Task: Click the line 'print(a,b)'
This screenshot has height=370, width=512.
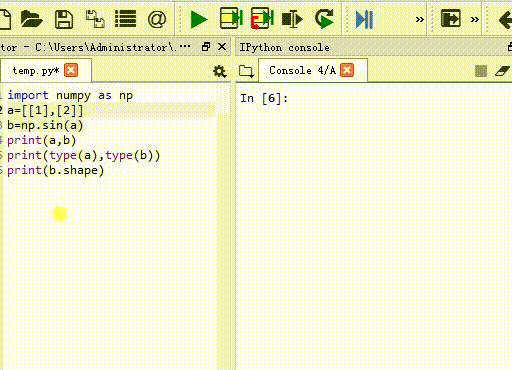Action: click(42, 140)
